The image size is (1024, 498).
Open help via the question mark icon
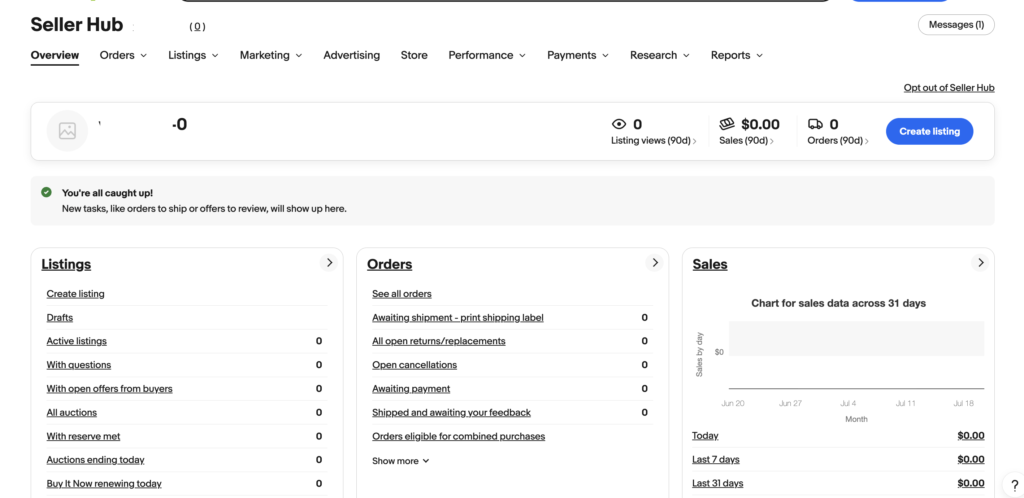(x=1014, y=485)
